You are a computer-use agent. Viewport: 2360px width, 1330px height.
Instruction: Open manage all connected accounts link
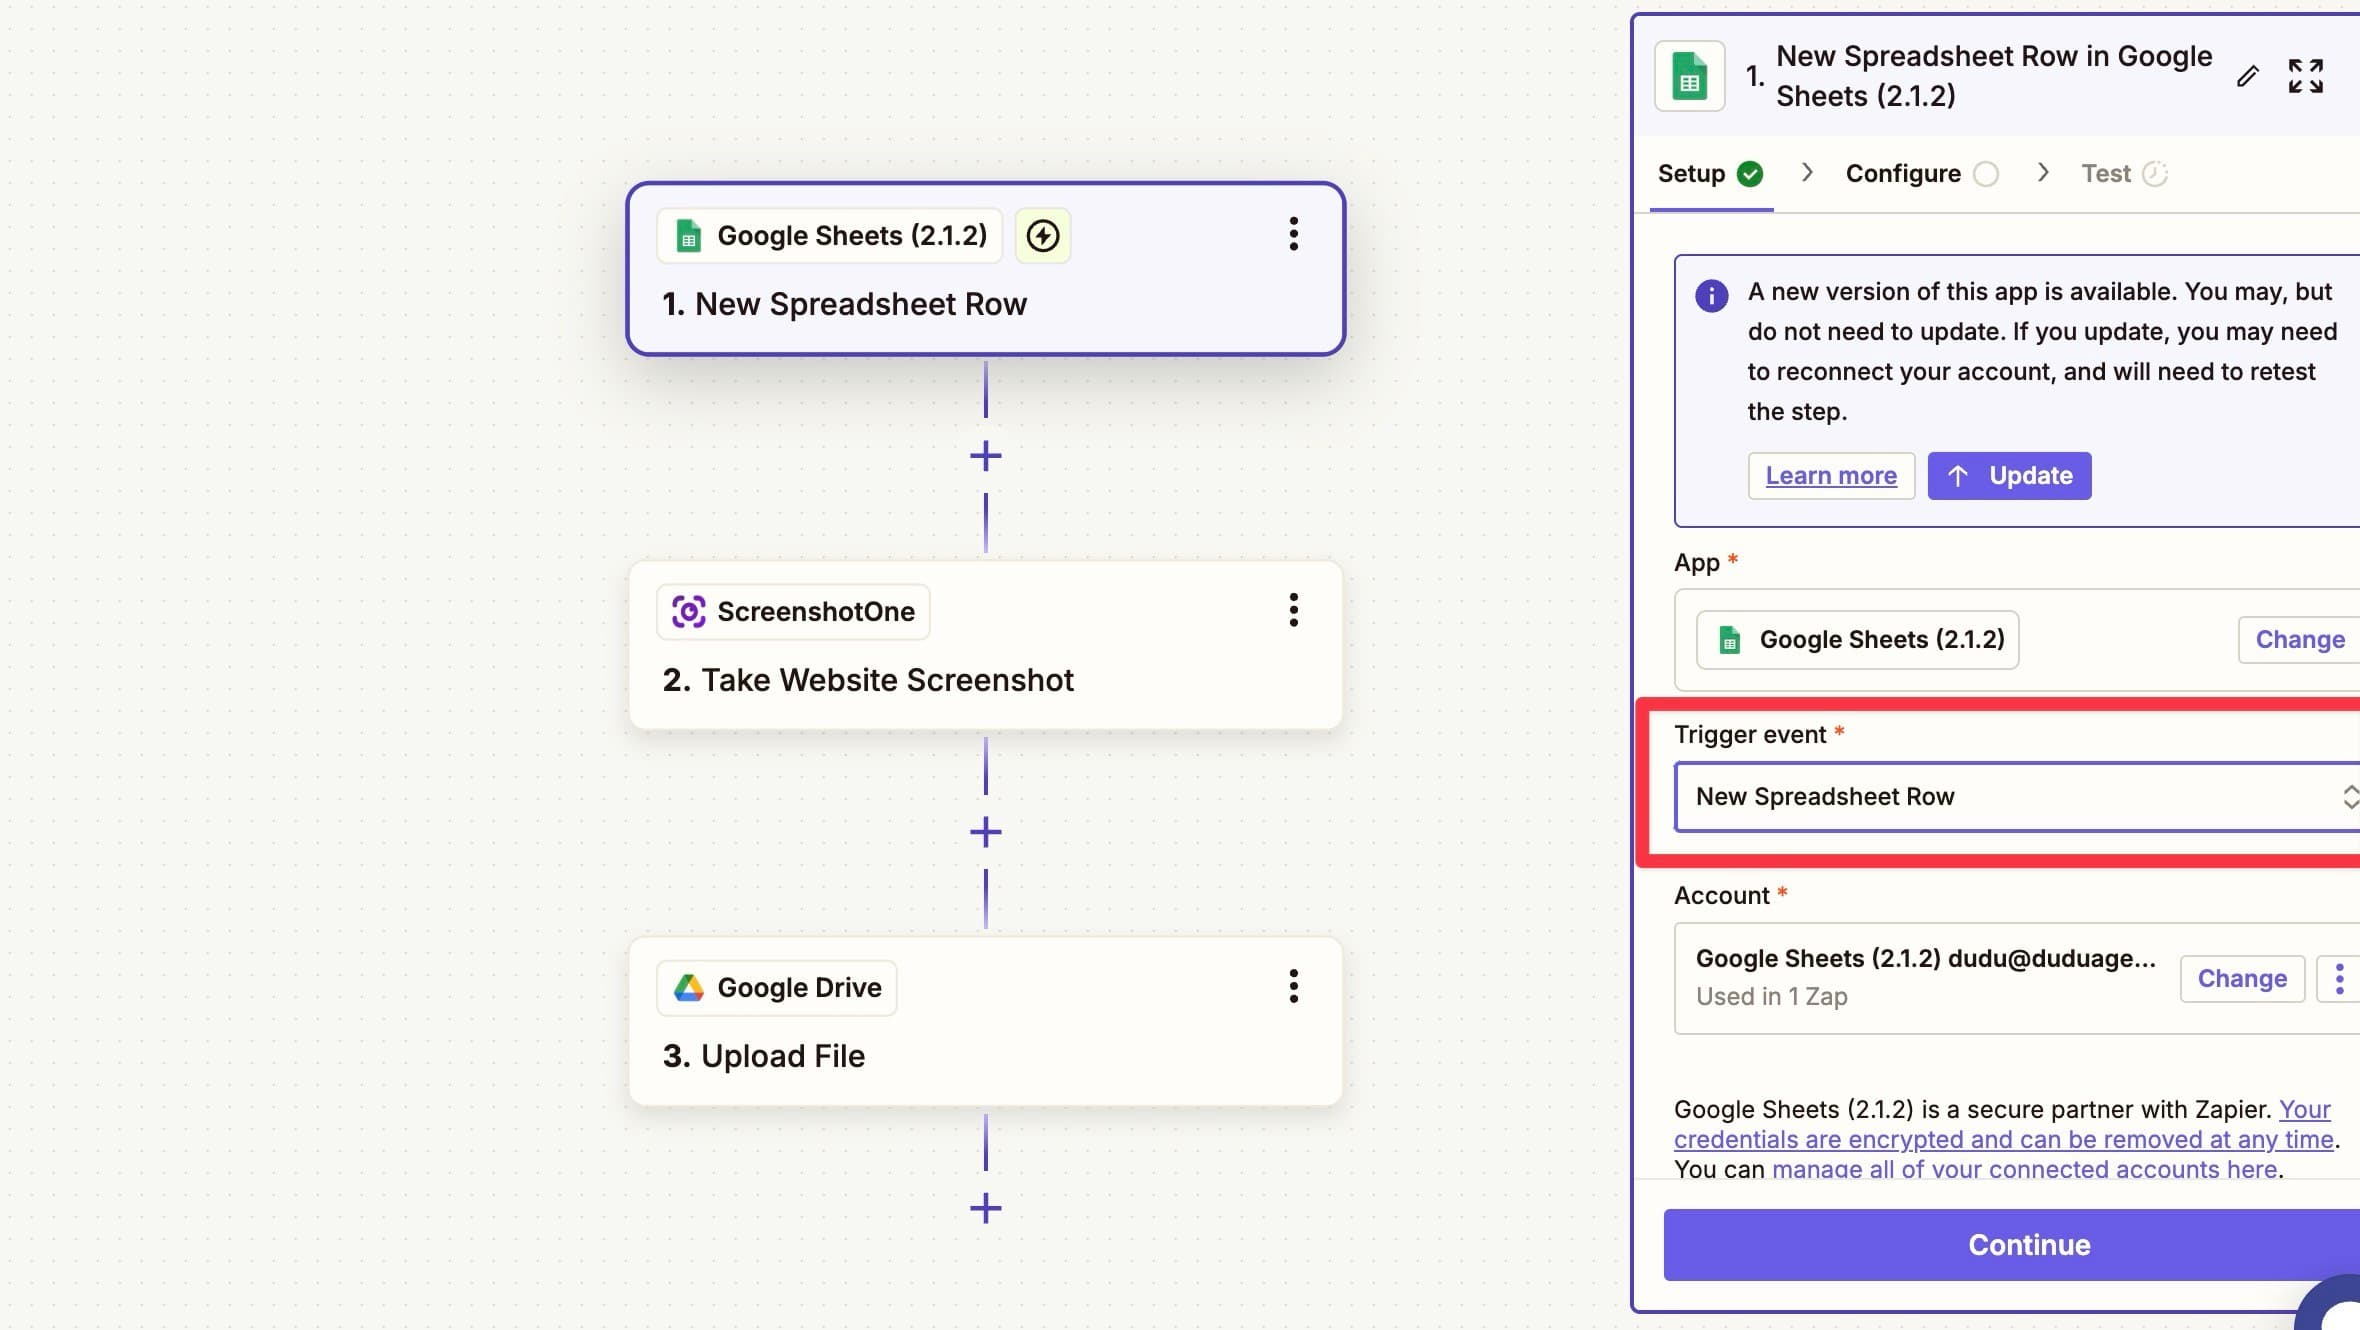click(x=2024, y=1169)
